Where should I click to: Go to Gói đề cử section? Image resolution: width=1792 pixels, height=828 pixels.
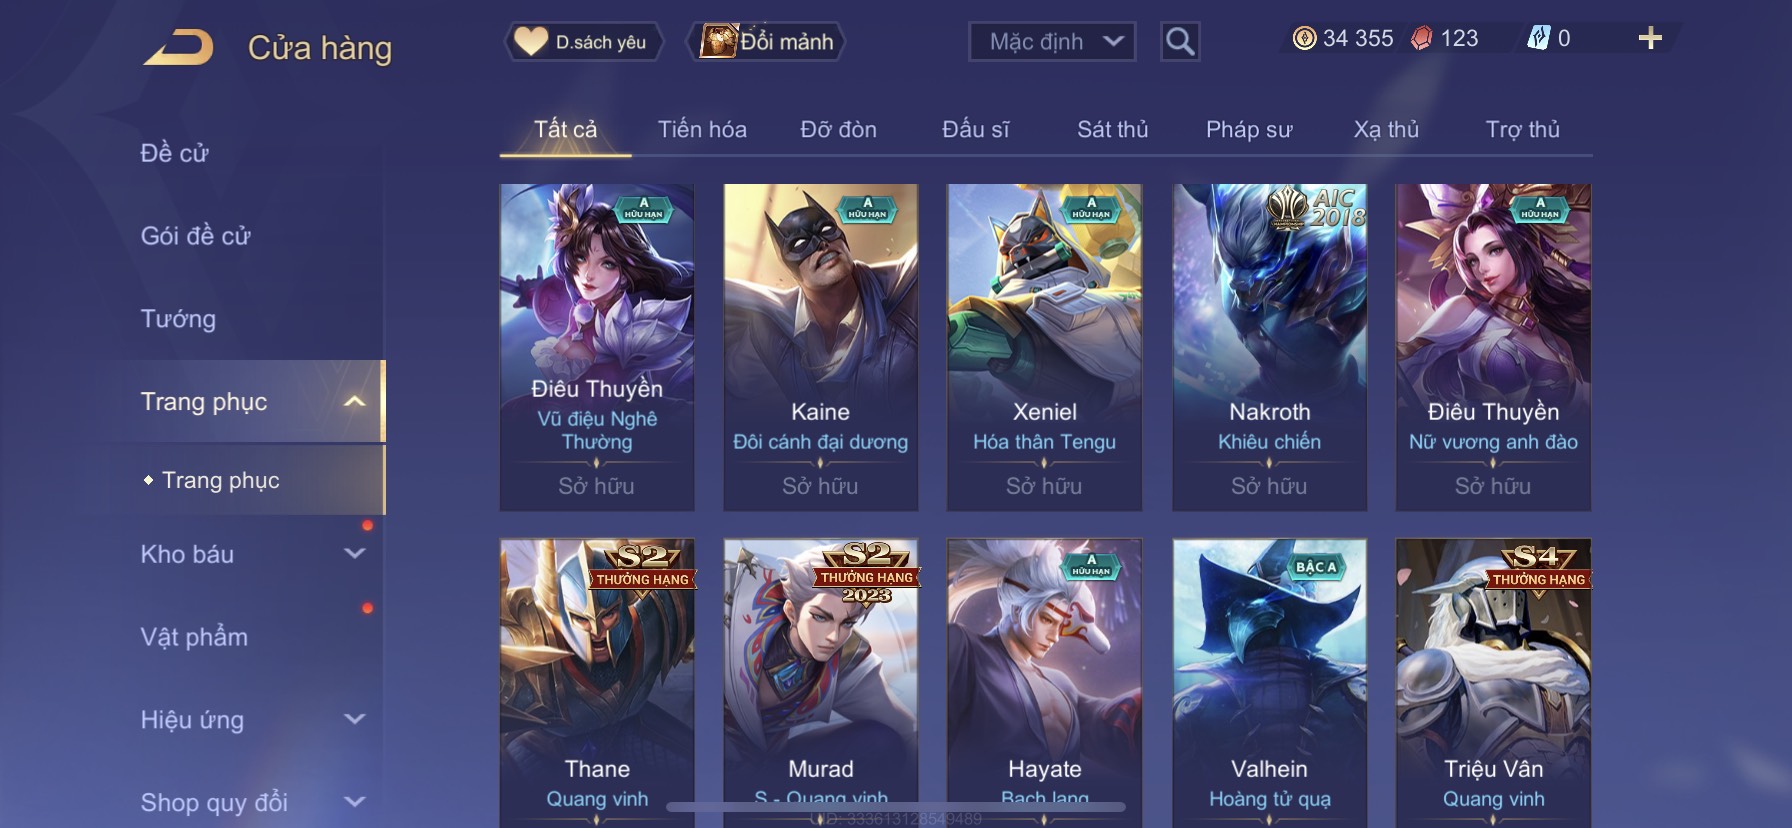coord(195,236)
